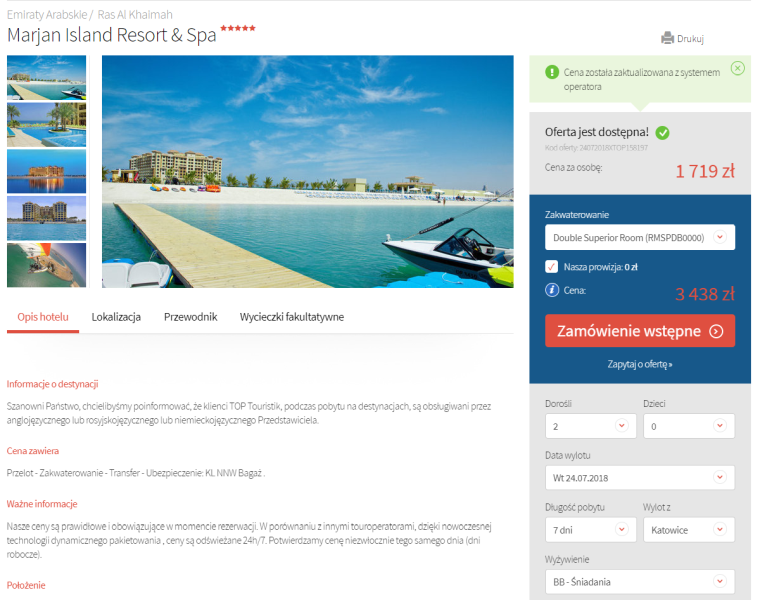The image size is (760, 600).
Task: Open the Wyżywienie meal plan dropdown
Action: 639,581
